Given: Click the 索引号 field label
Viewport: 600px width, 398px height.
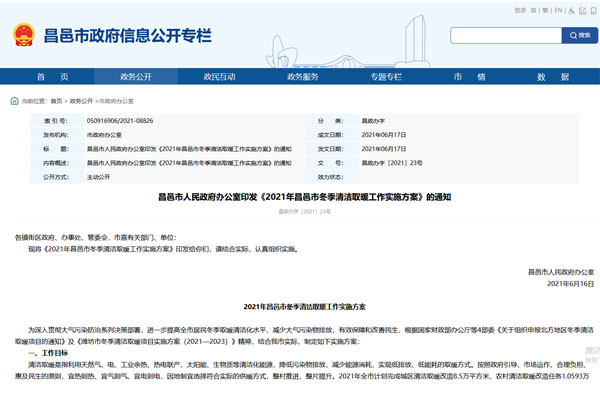Looking at the screenshot, I should pyautogui.click(x=55, y=121).
